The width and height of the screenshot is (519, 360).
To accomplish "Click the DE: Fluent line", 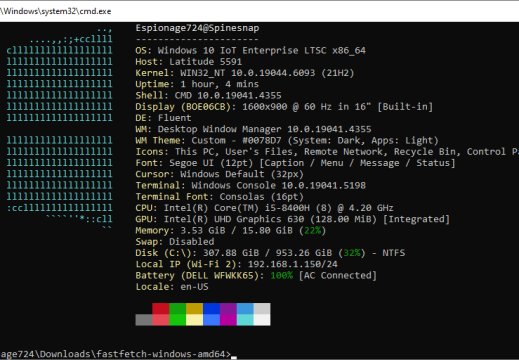I will tap(163, 118).
